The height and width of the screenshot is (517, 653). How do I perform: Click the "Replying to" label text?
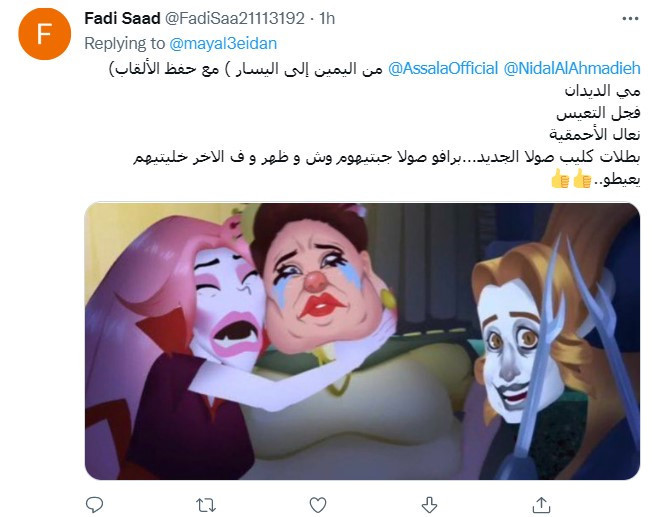pyautogui.click(x=125, y=43)
